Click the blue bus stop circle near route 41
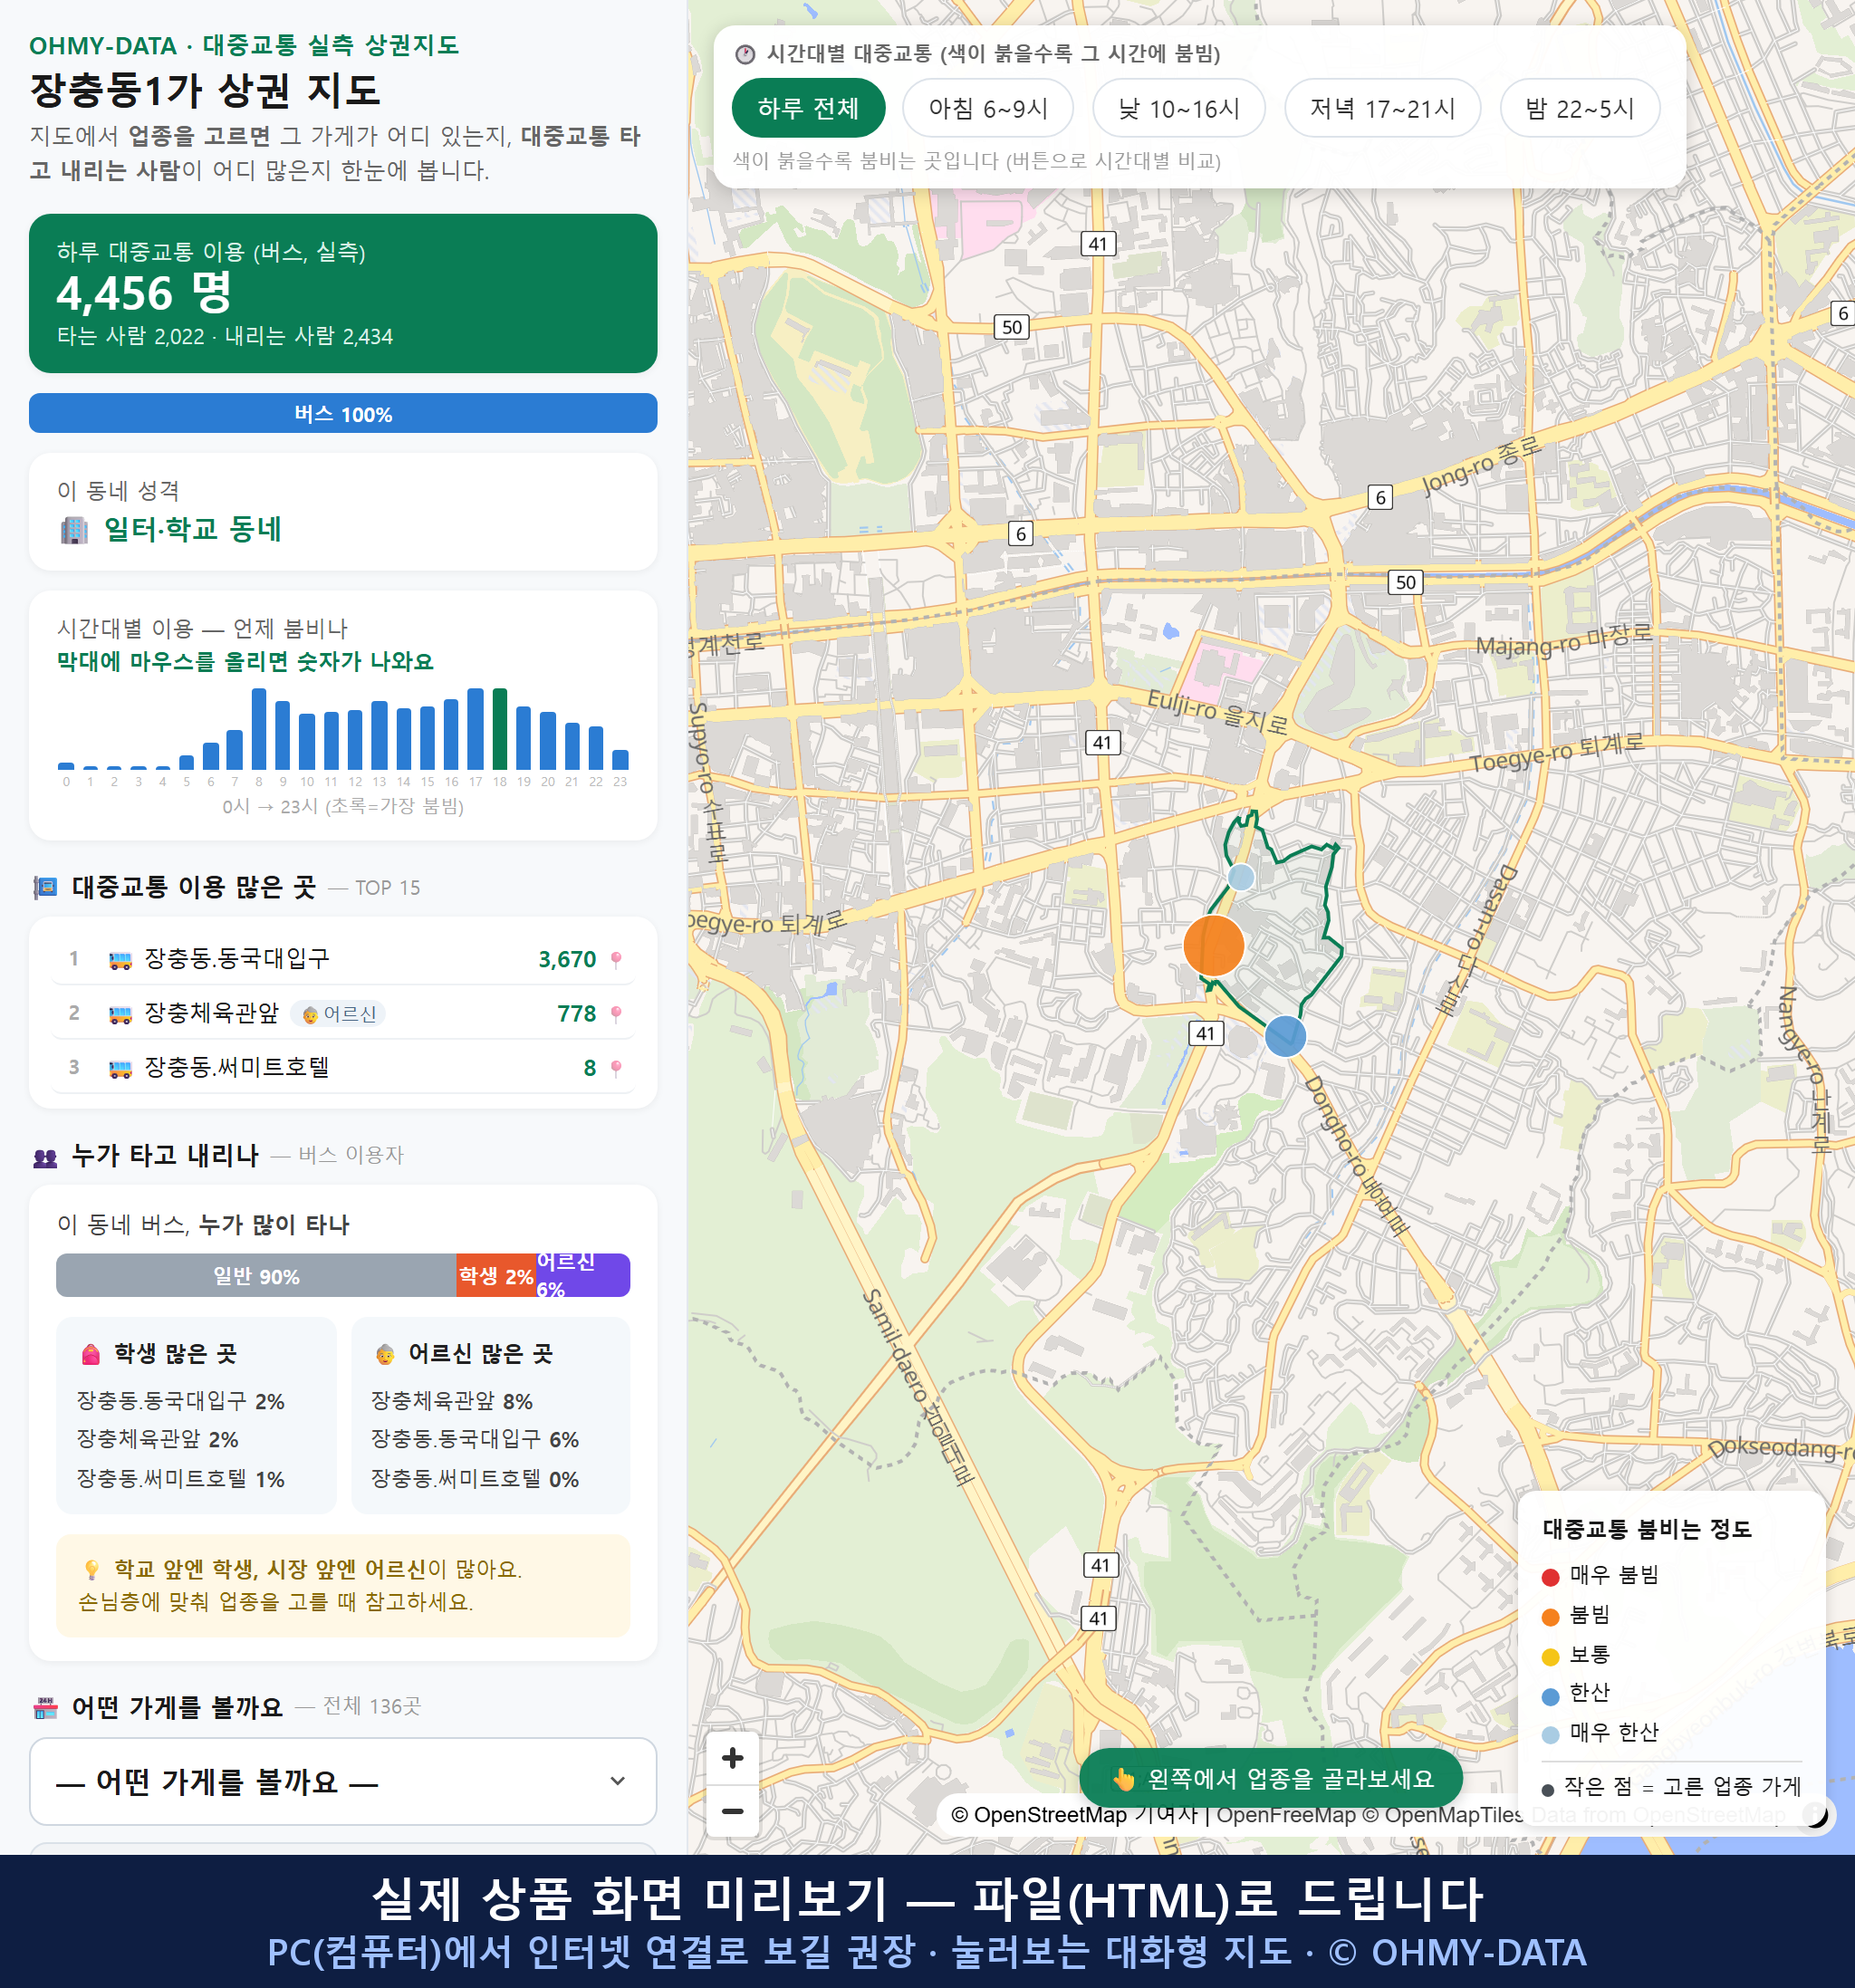The width and height of the screenshot is (1855, 1988). click(x=1285, y=1036)
